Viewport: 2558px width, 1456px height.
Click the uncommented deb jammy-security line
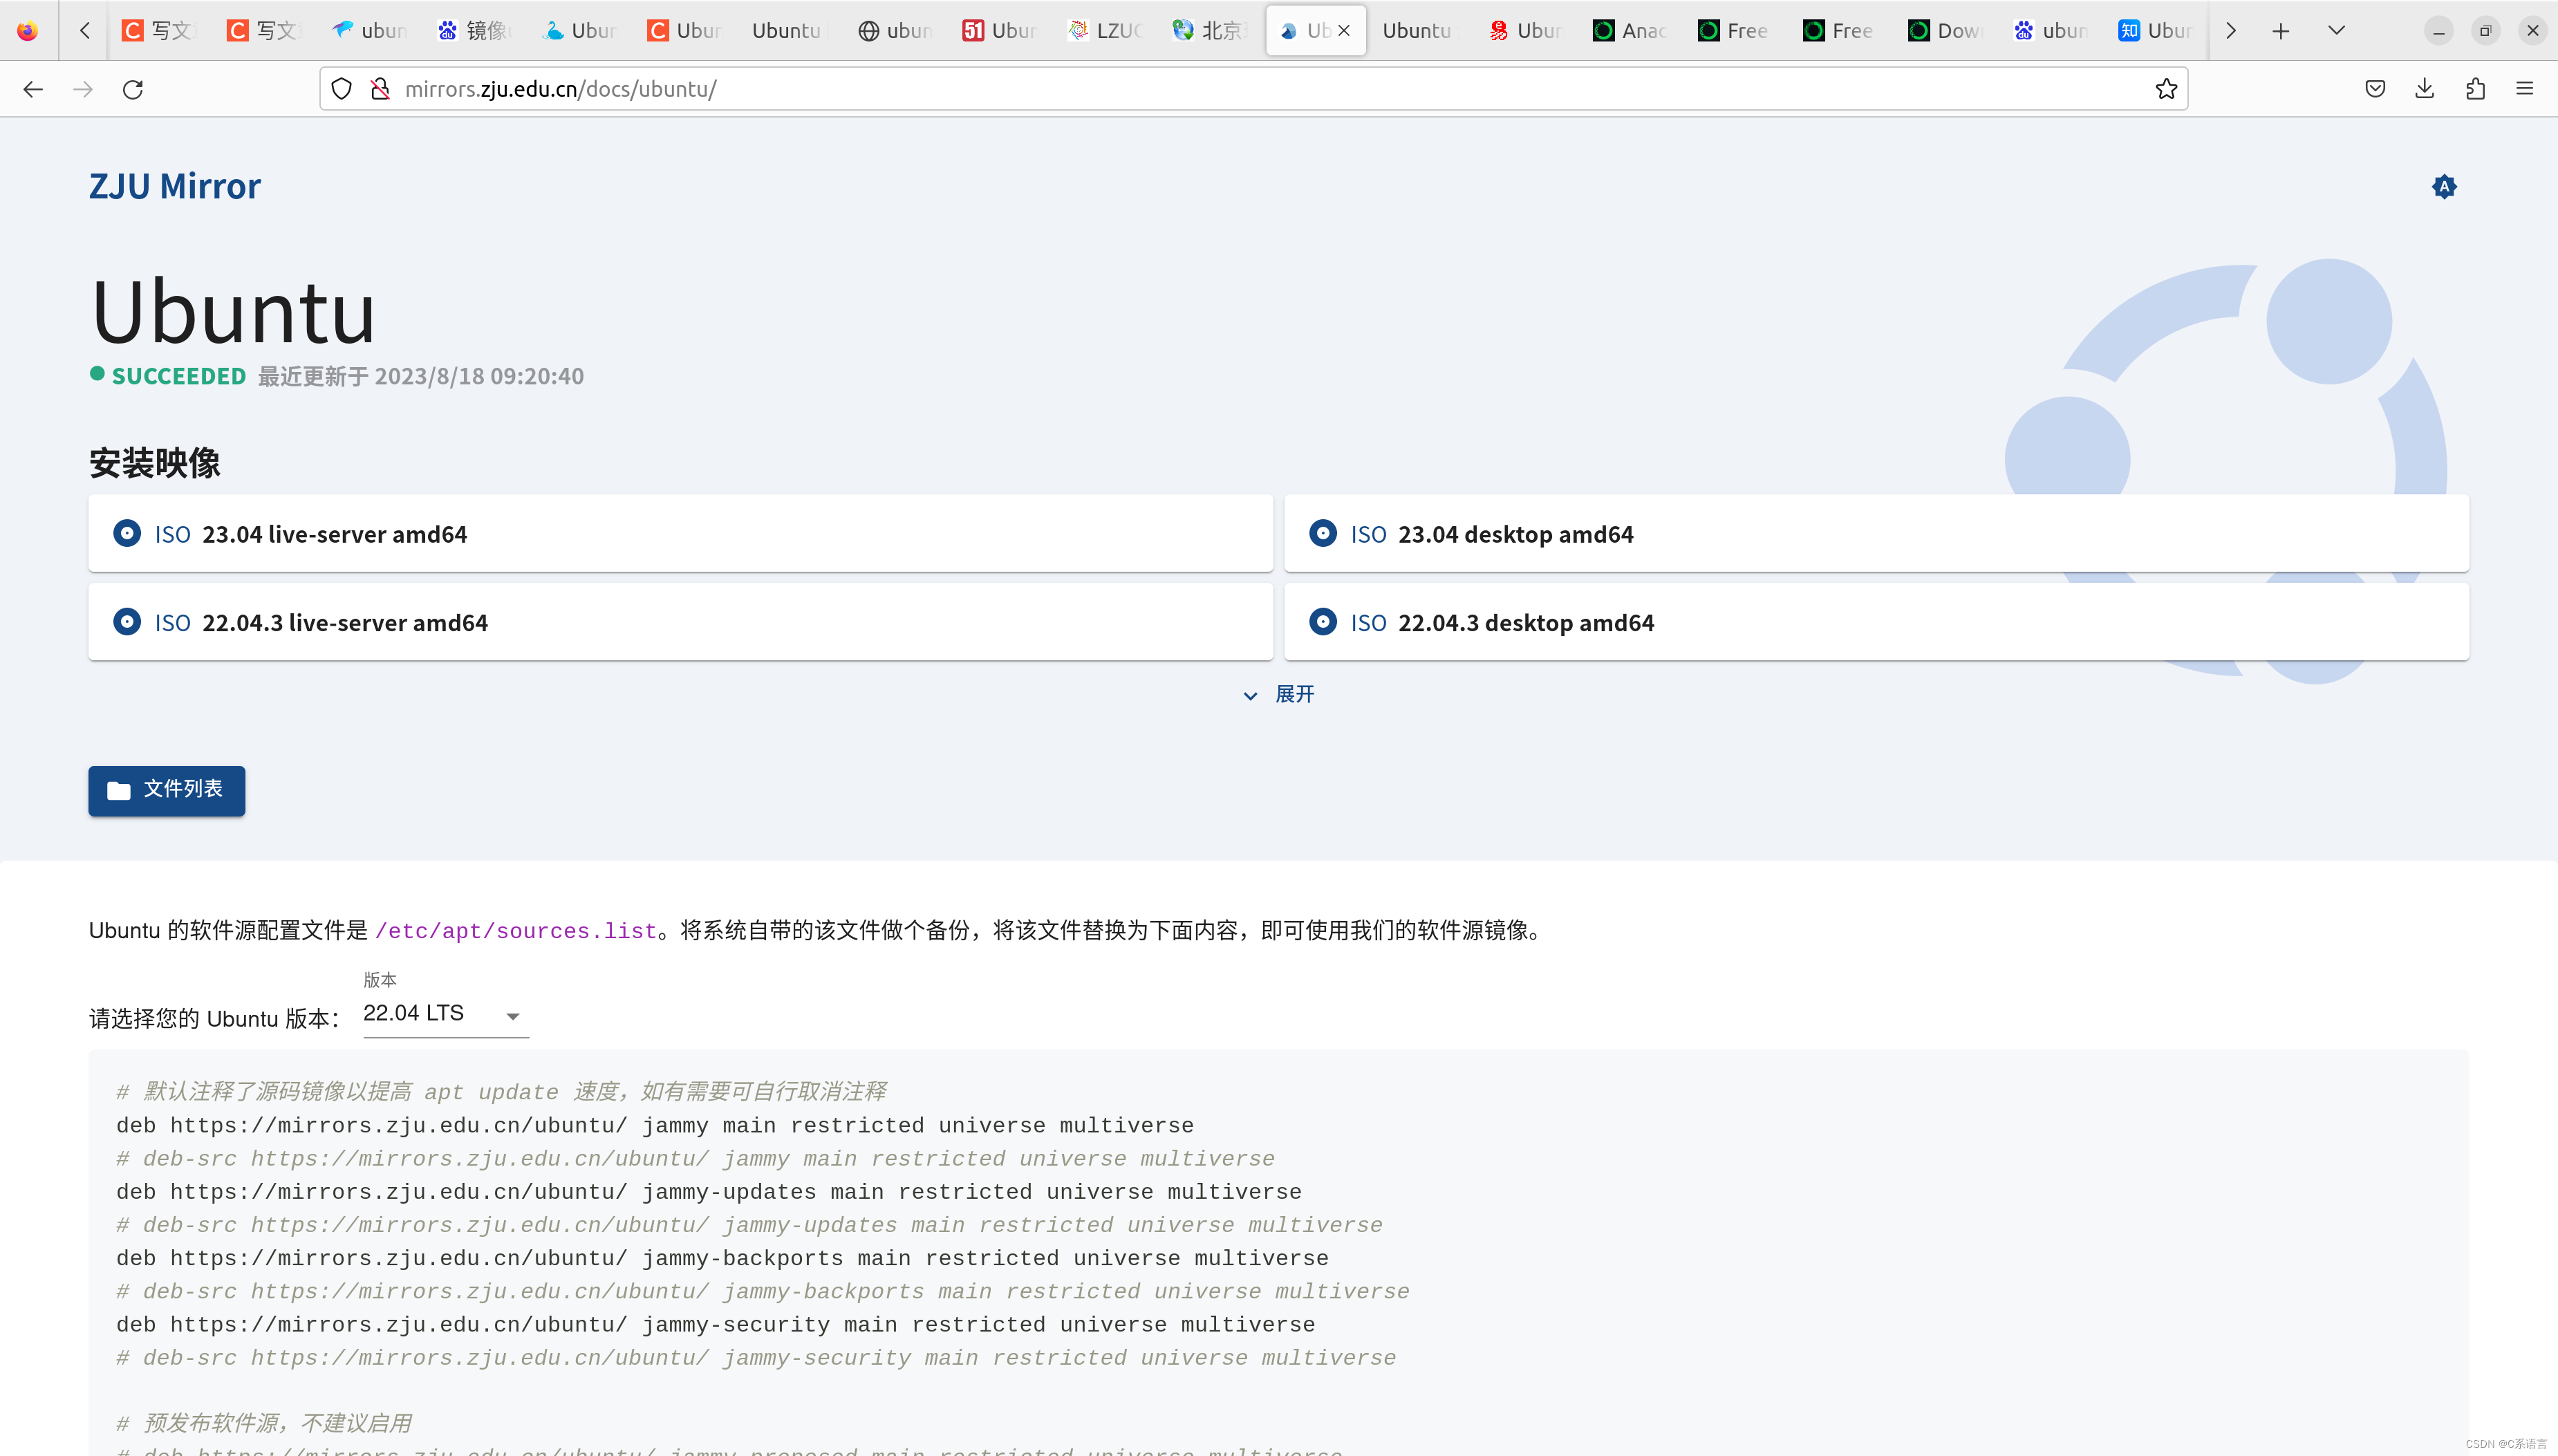coord(716,1325)
